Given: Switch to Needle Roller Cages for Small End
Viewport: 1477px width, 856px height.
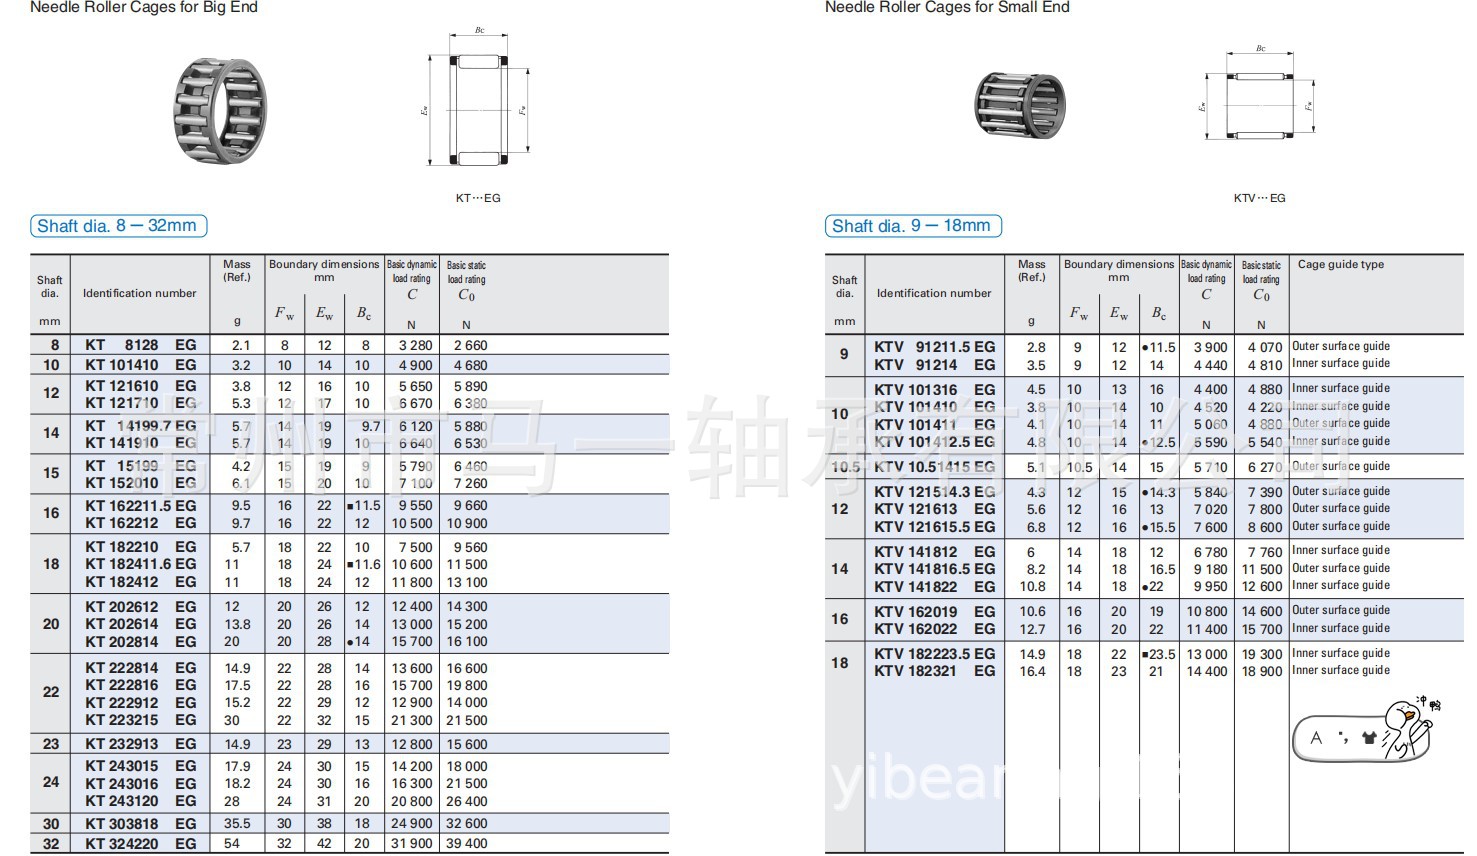Looking at the screenshot, I should pos(946,8).
